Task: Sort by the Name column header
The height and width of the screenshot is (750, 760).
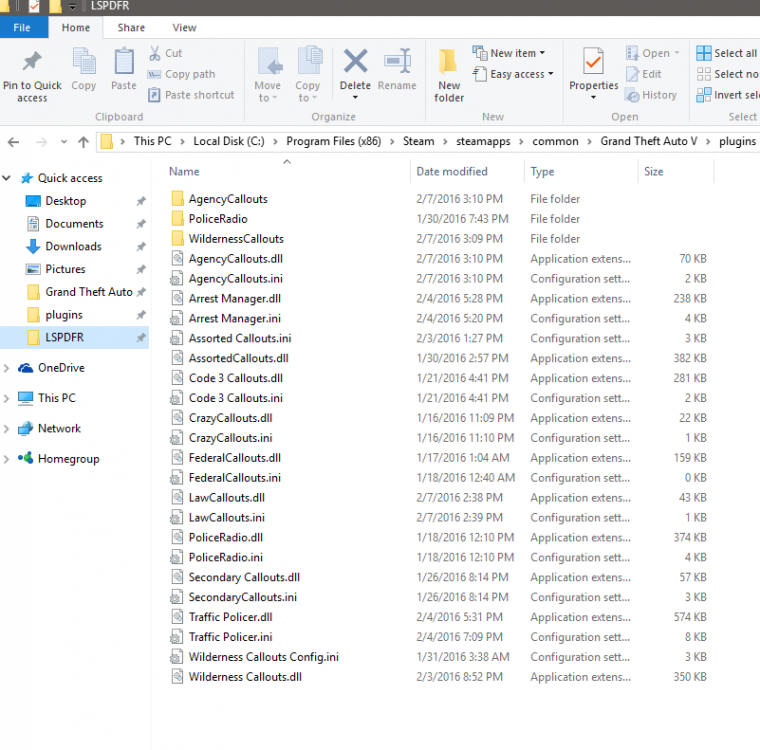Action: pos(184,172)
